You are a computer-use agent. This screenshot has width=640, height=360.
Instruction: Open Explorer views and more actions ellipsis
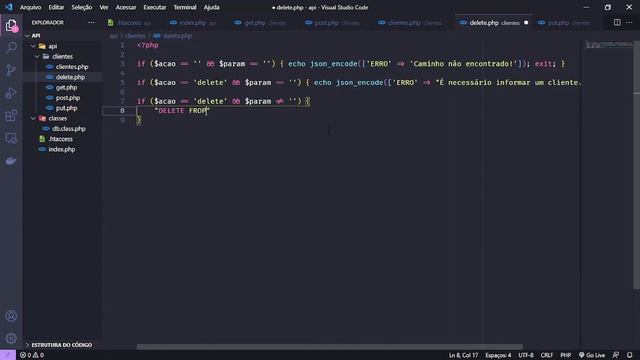[91, 22]
